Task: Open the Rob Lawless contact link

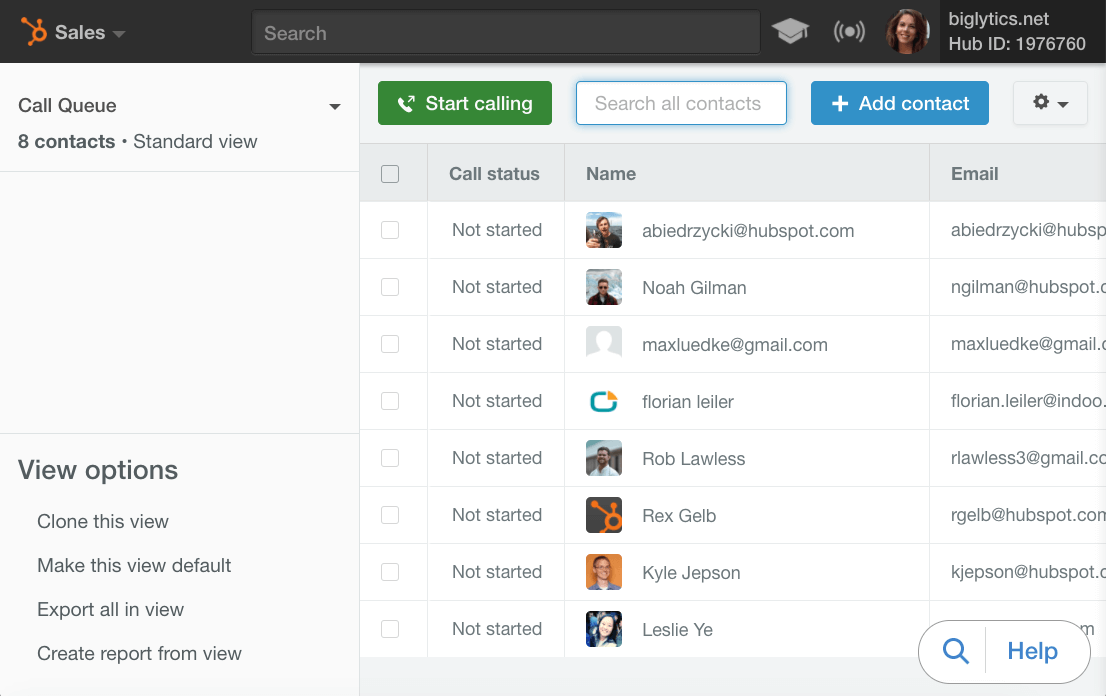Action: click(693, 459)
